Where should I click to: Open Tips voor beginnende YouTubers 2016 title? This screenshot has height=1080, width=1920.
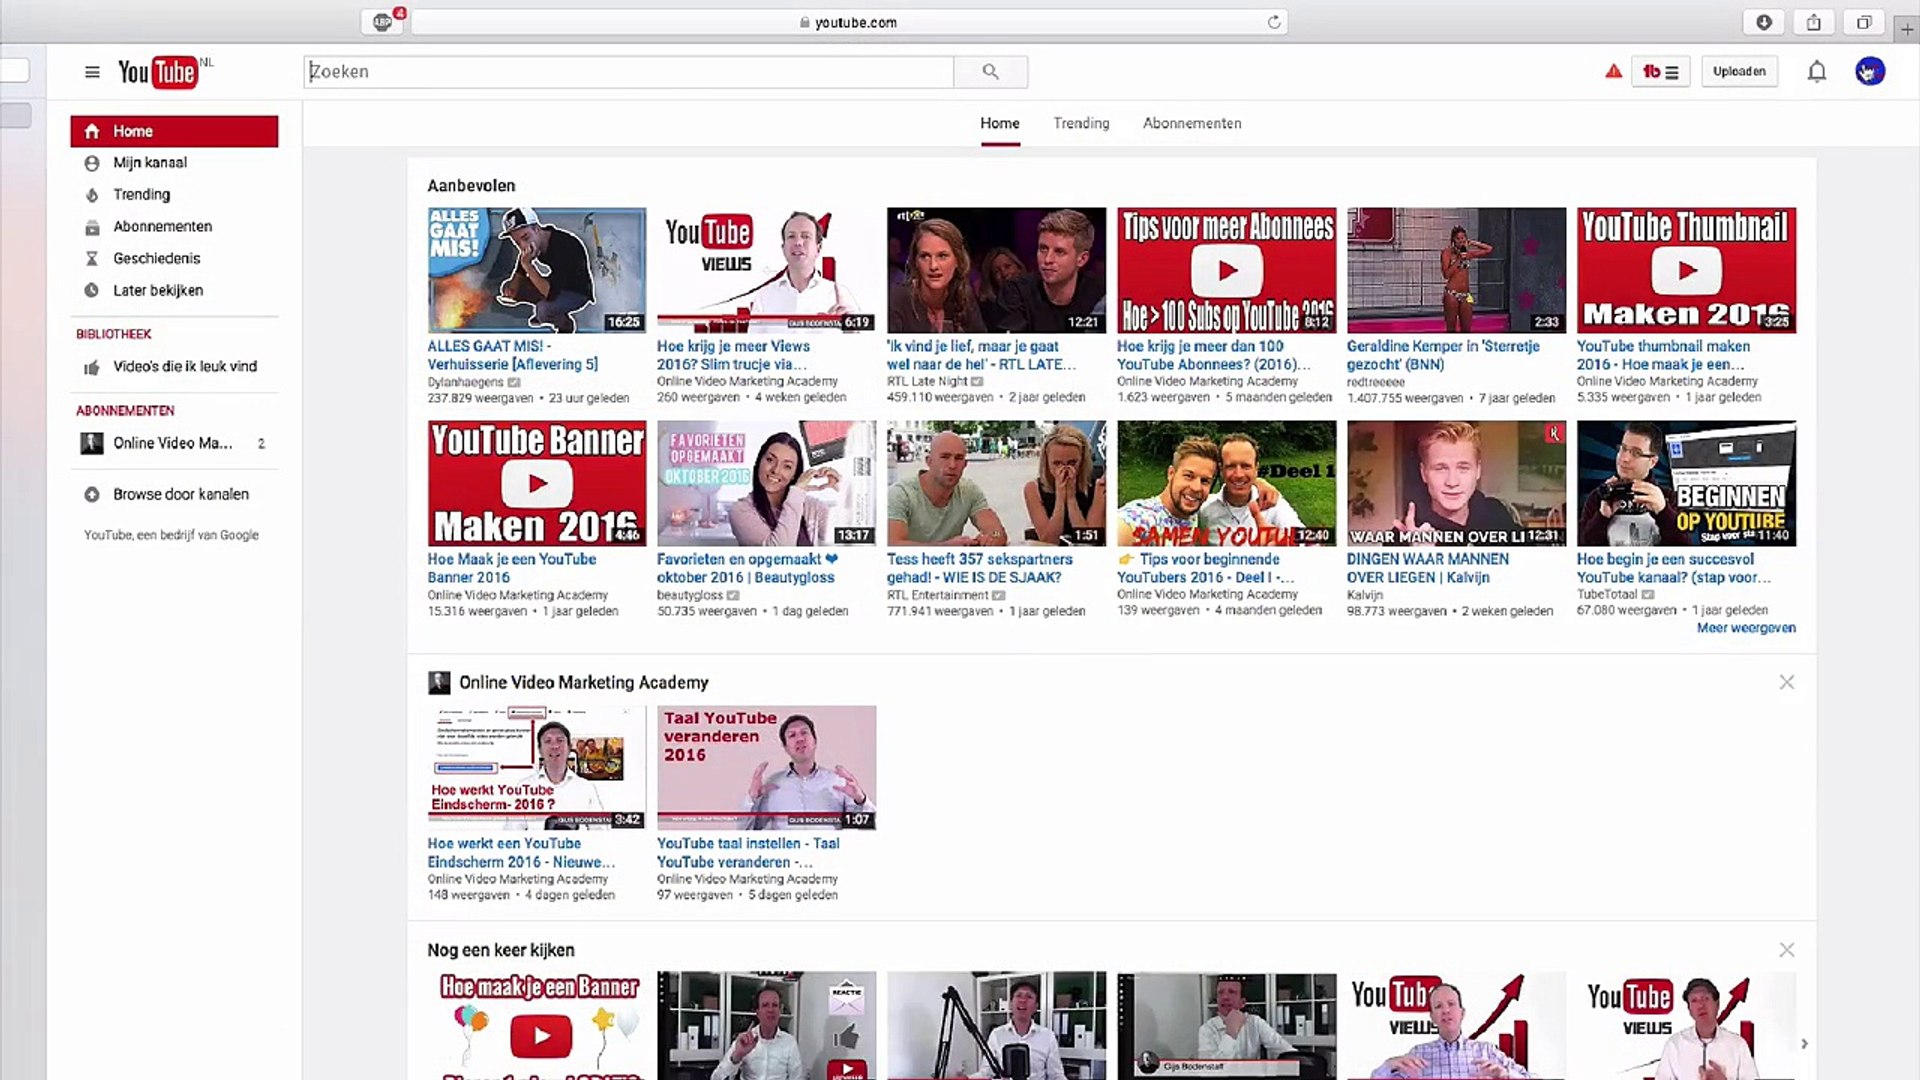pyautogui.click(x=1206, y=568)
